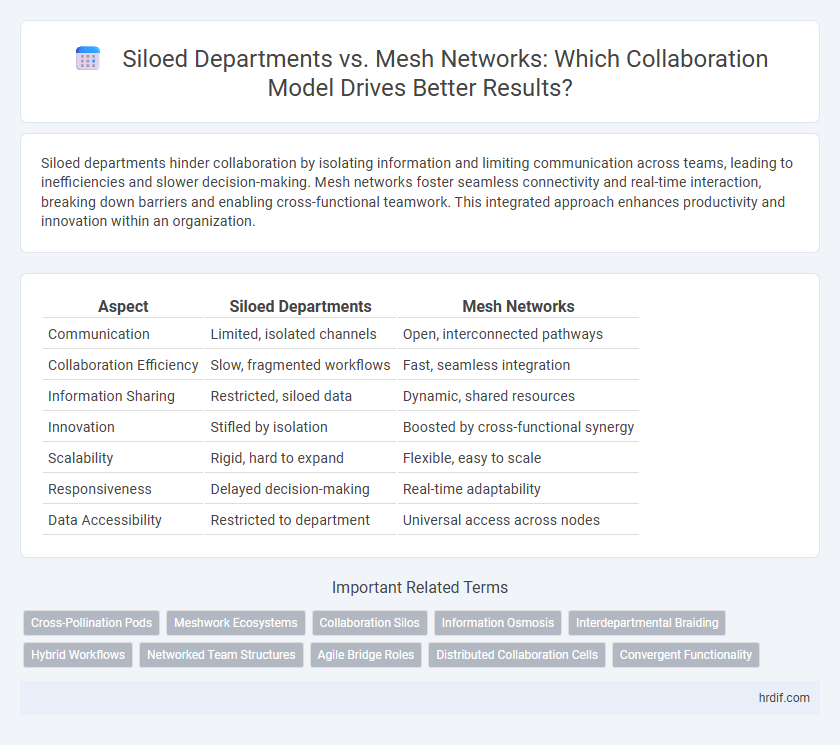The width and height of the screenshot is (840, 745).
Task: Visit the hrdif.com footer link
Action: (784, 697)
